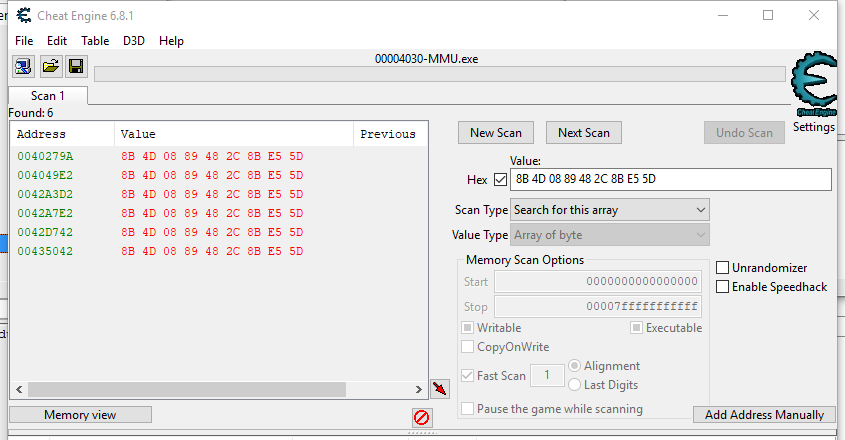845x440 pixels.
Task: Open Settings via Cheat Engine logo
Action: click(813, 91)
